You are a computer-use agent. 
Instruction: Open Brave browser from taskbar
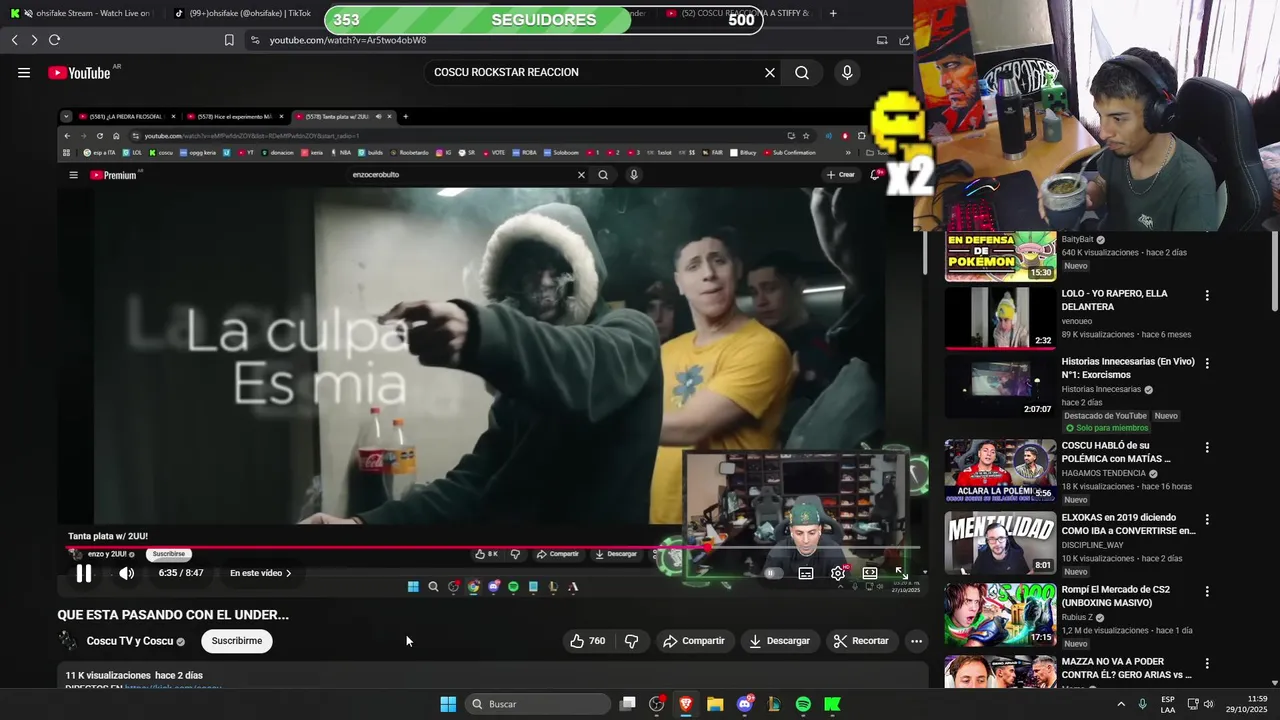click(686, 704)
